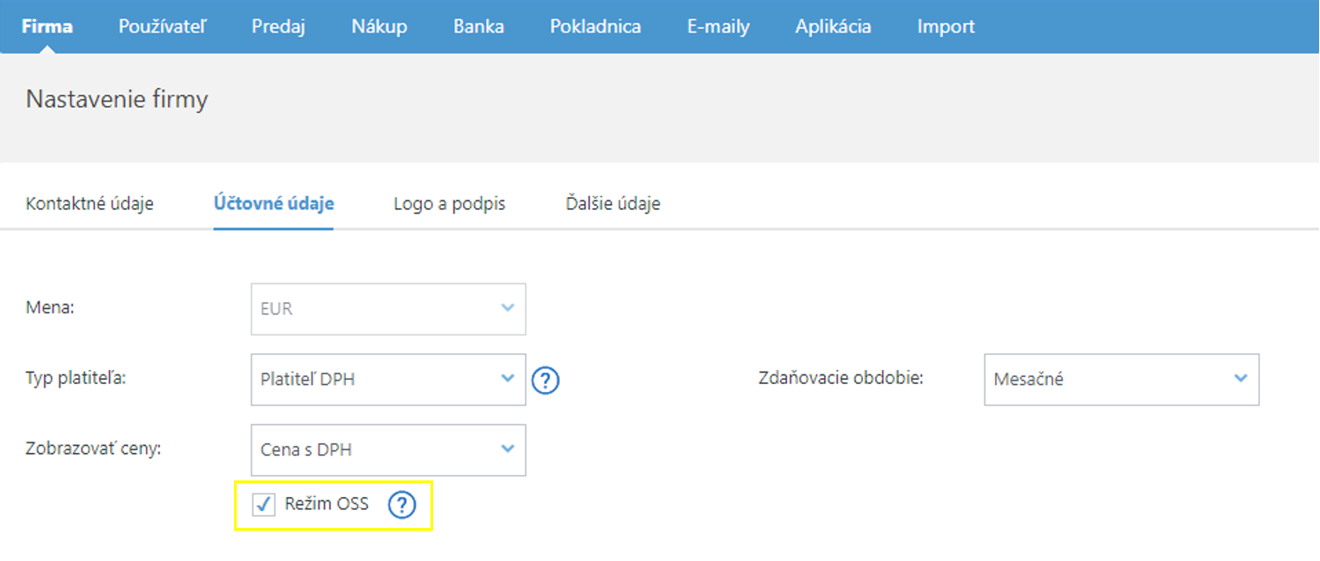1320x561 pixels.
Task: Navigate to the Banka menu
Action: [478, 27]
